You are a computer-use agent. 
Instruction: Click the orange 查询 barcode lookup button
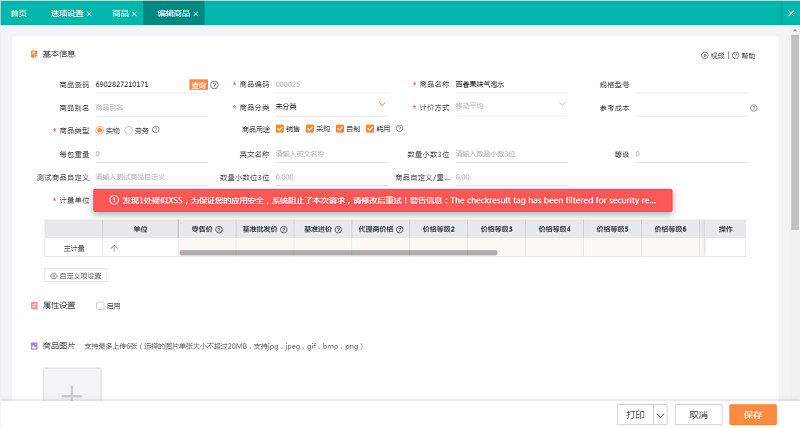tap(198, 85)
